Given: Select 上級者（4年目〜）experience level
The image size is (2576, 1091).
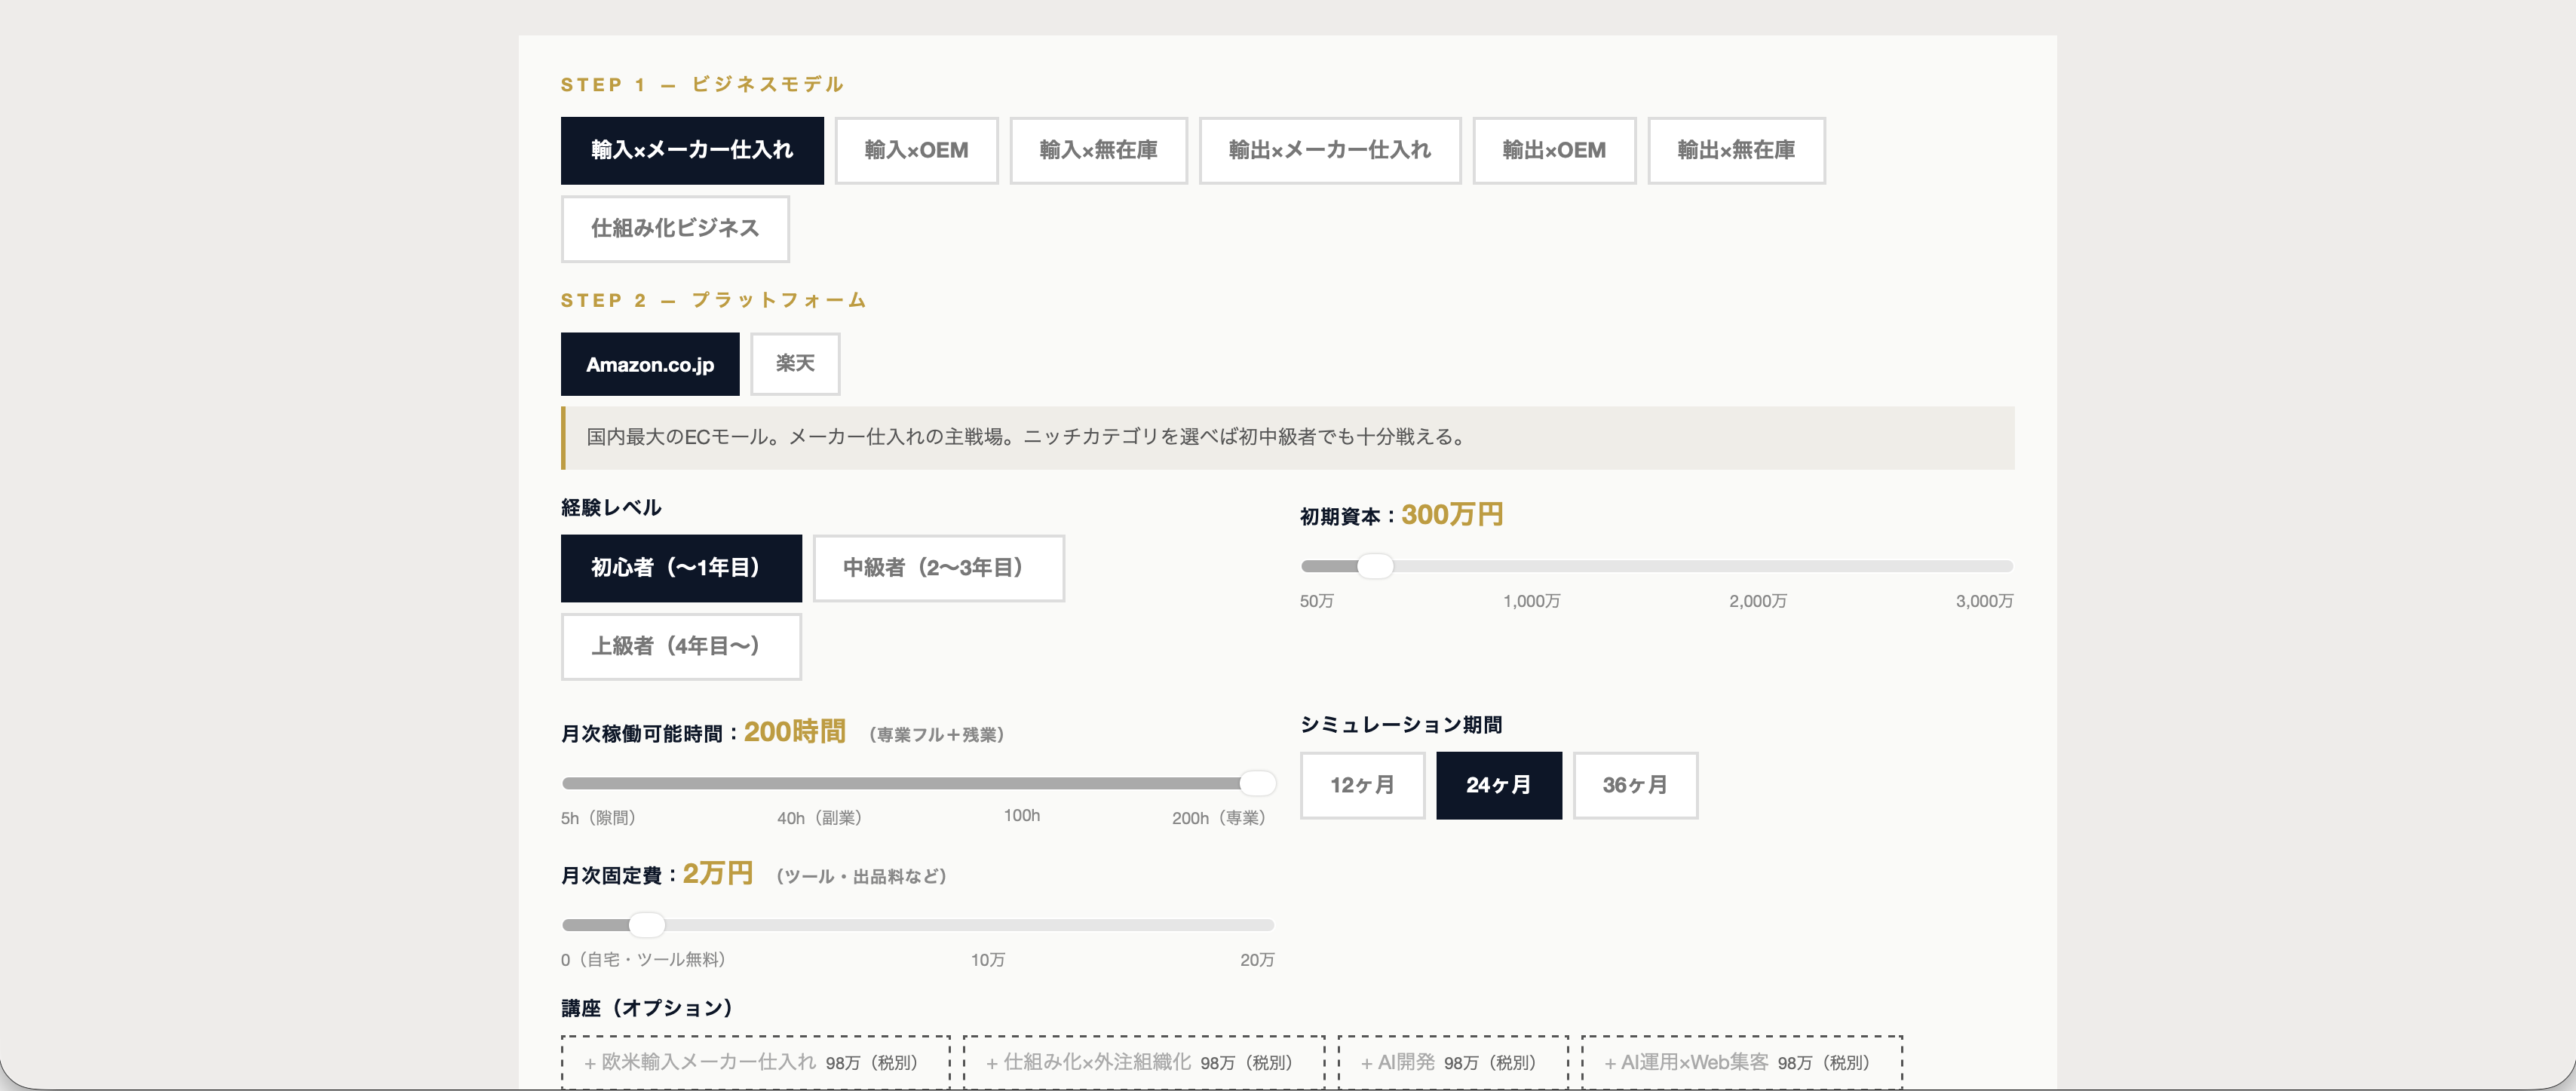Looking at the screenshot, I should coord(681,646).
